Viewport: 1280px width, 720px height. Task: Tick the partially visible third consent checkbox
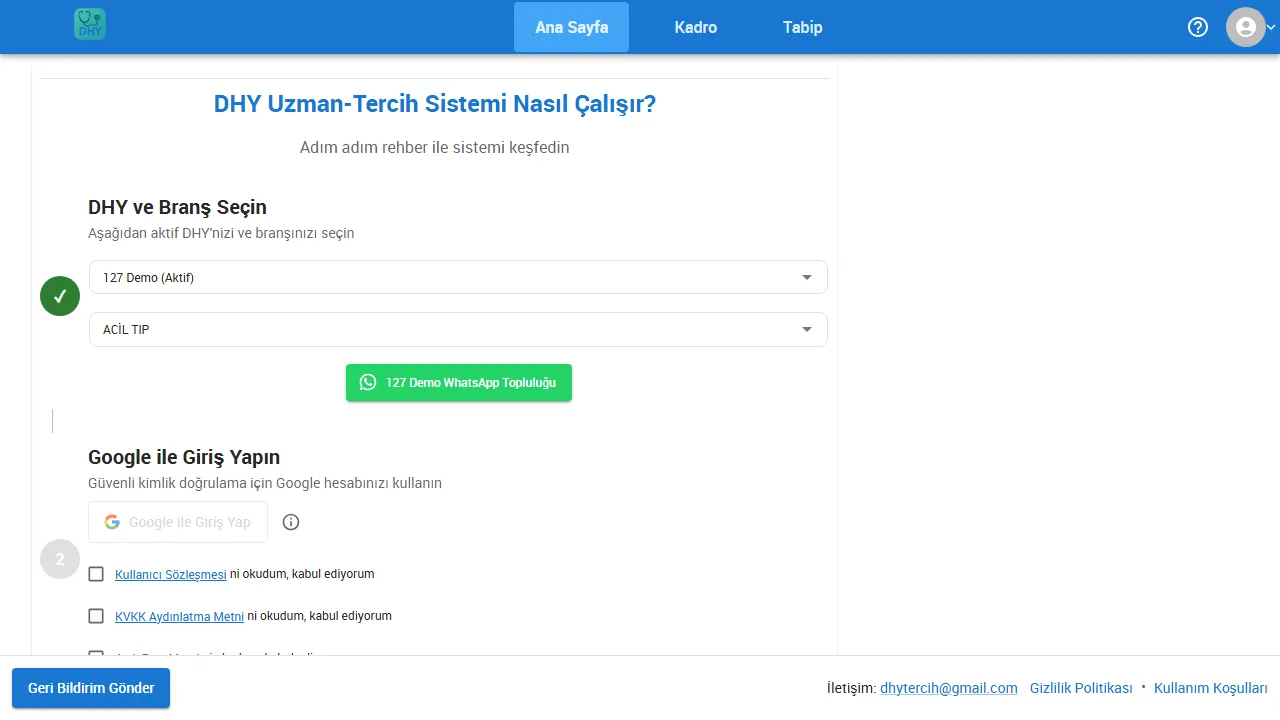96,655
